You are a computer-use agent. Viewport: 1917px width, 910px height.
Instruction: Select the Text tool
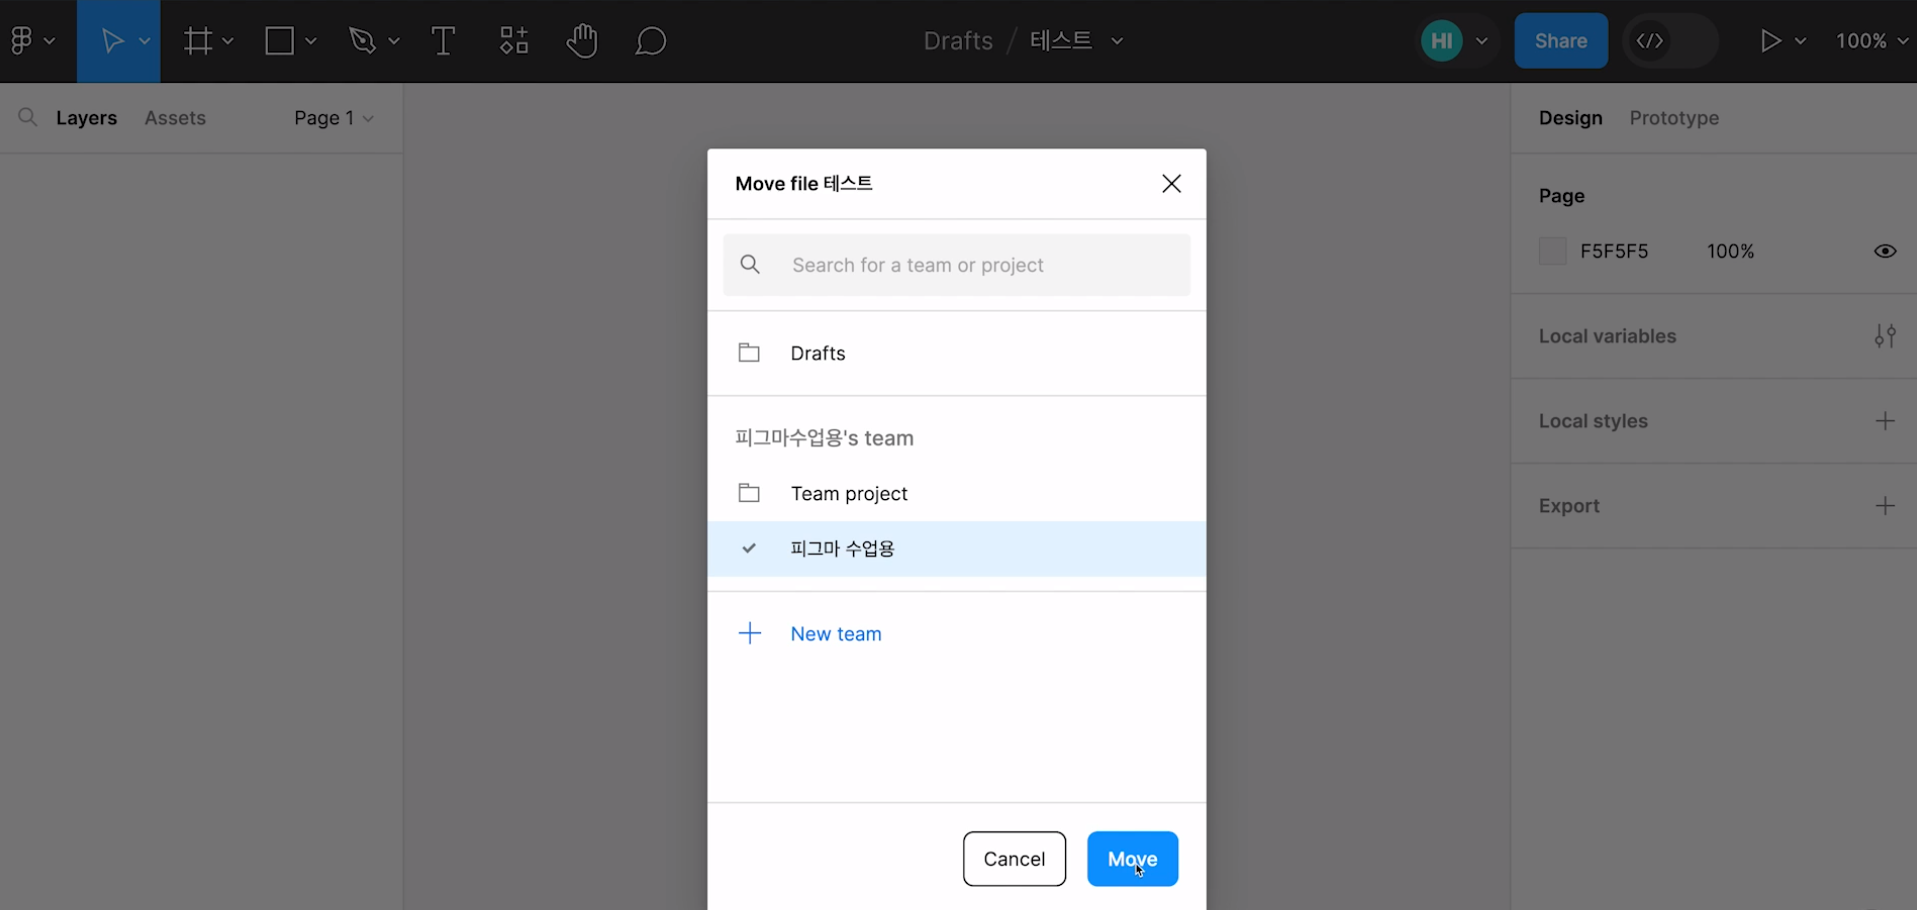click(x=443, y=41)
